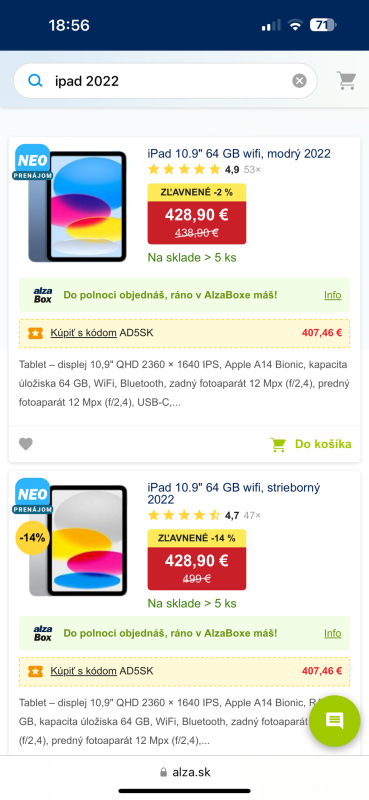
Task: Add blue iPad to favorites heart
Action: (26, 444)
